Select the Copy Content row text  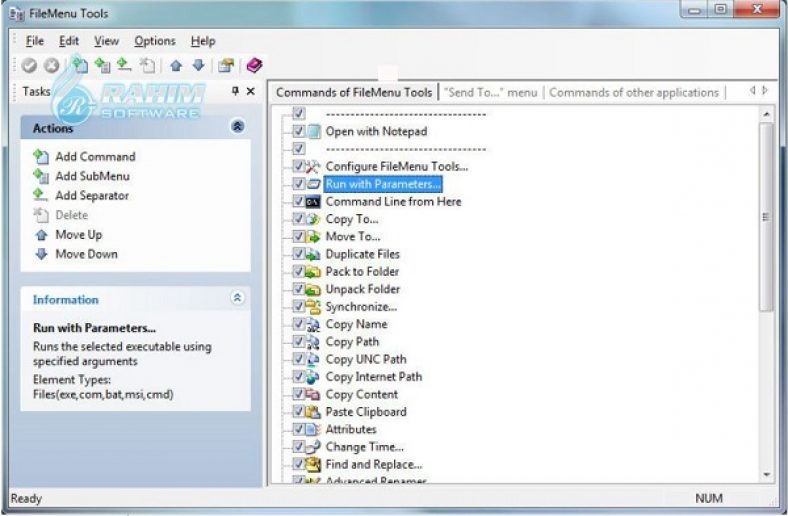pos(362,394)
